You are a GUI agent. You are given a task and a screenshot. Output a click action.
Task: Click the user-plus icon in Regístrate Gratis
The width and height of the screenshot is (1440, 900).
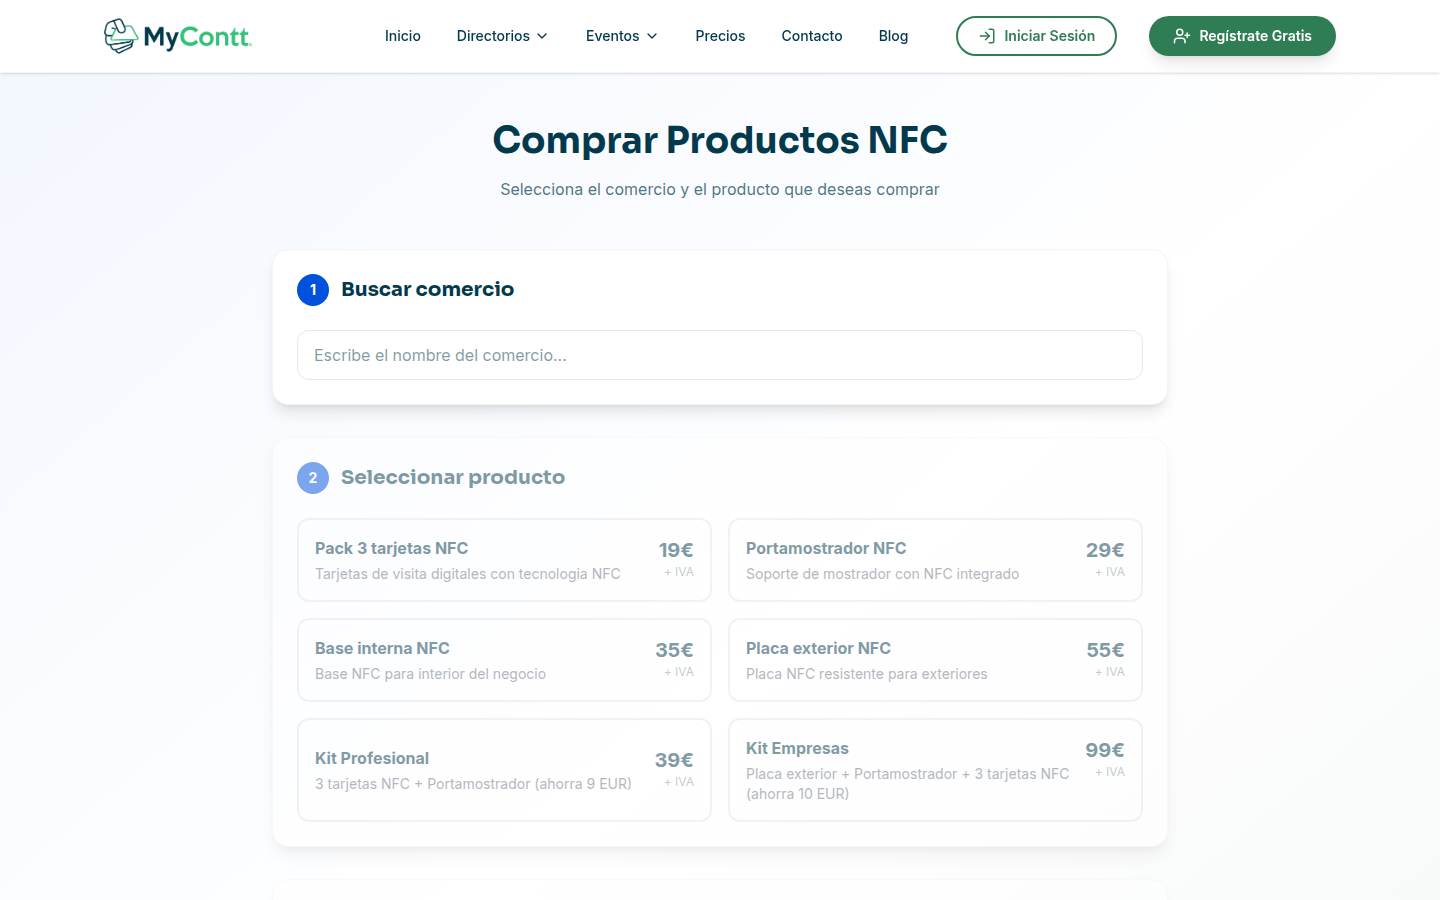pyautogui.click(x=1181, y=36)
